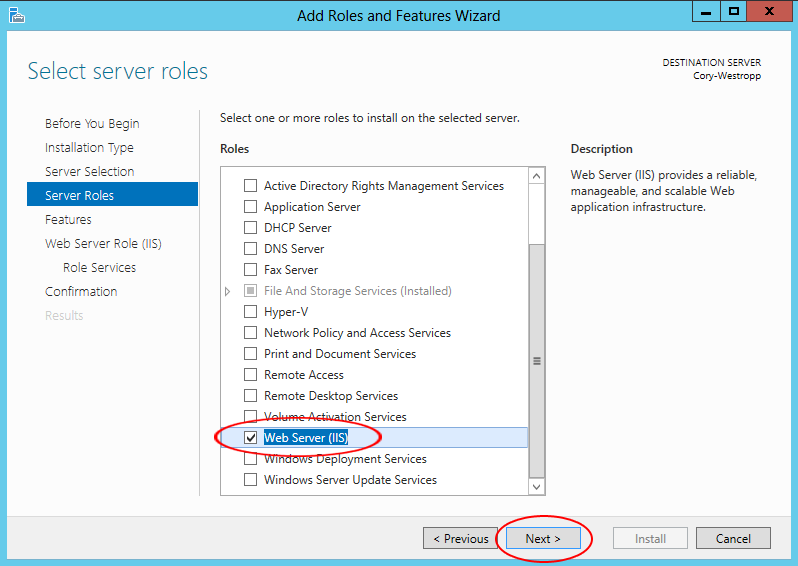798x566 pixels.
Task: Minimize the wizard window
Action: [706, 11]
